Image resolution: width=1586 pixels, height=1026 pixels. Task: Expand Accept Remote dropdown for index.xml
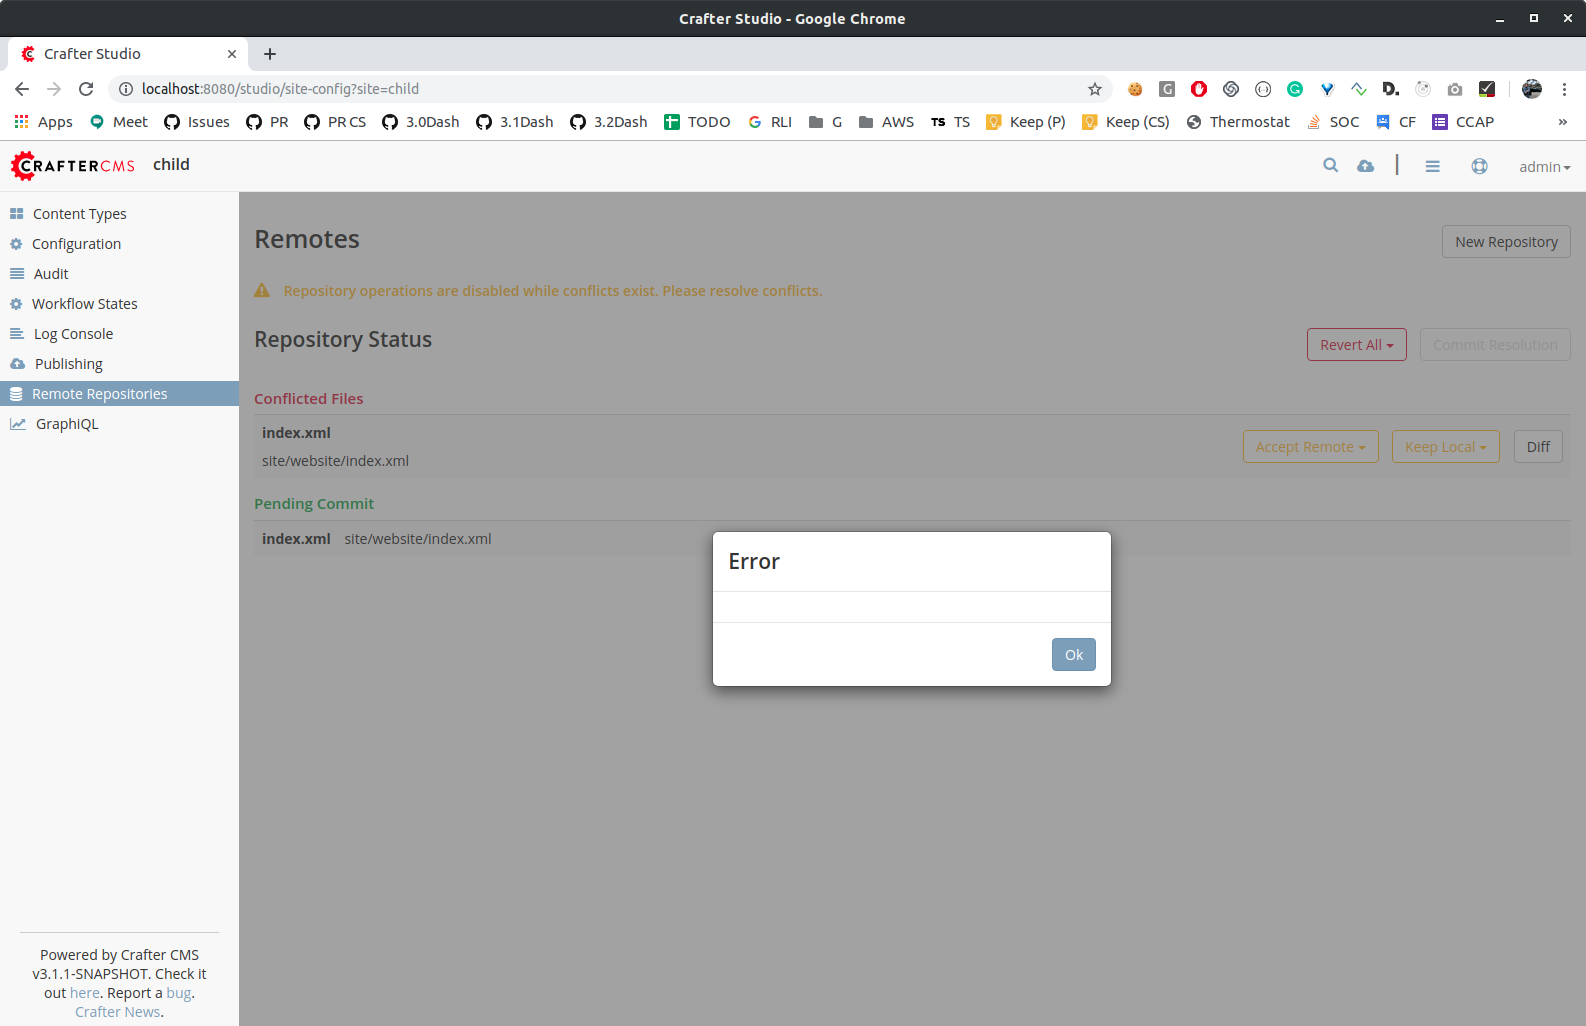pyautogui.click(x=1310, y=447)
